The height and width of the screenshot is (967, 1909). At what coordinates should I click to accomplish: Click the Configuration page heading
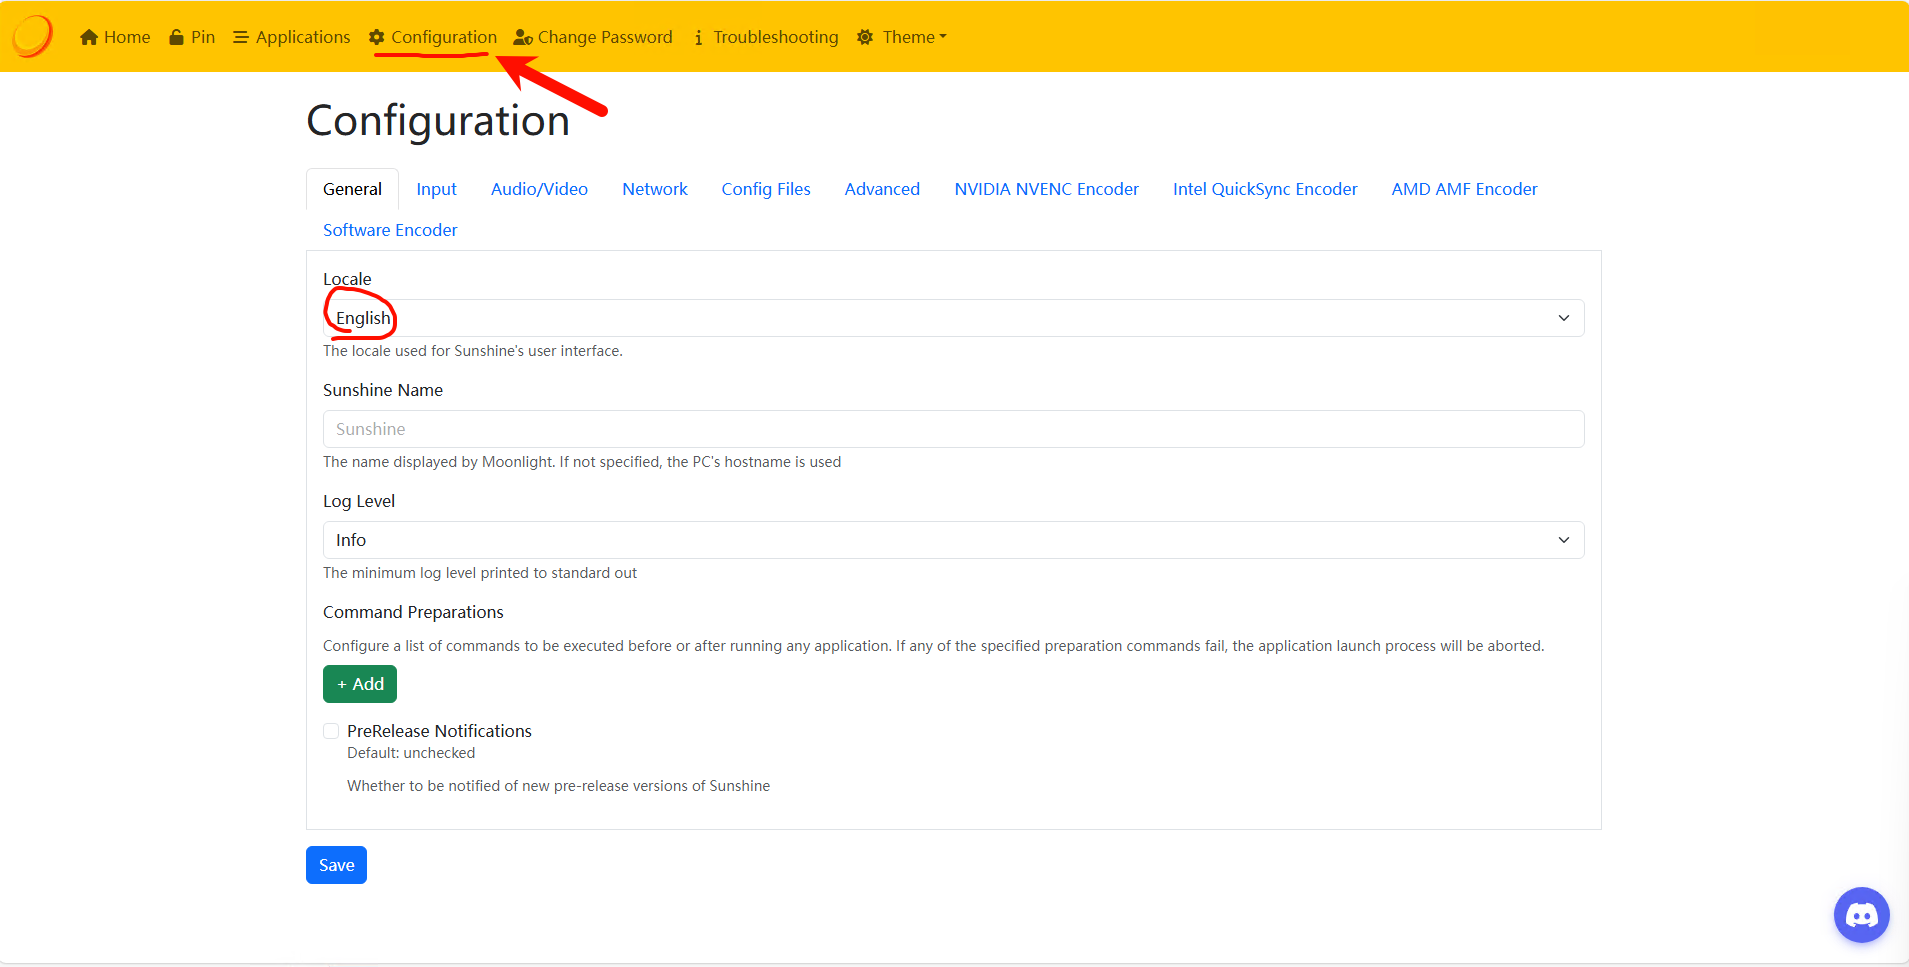pos(438,120)
